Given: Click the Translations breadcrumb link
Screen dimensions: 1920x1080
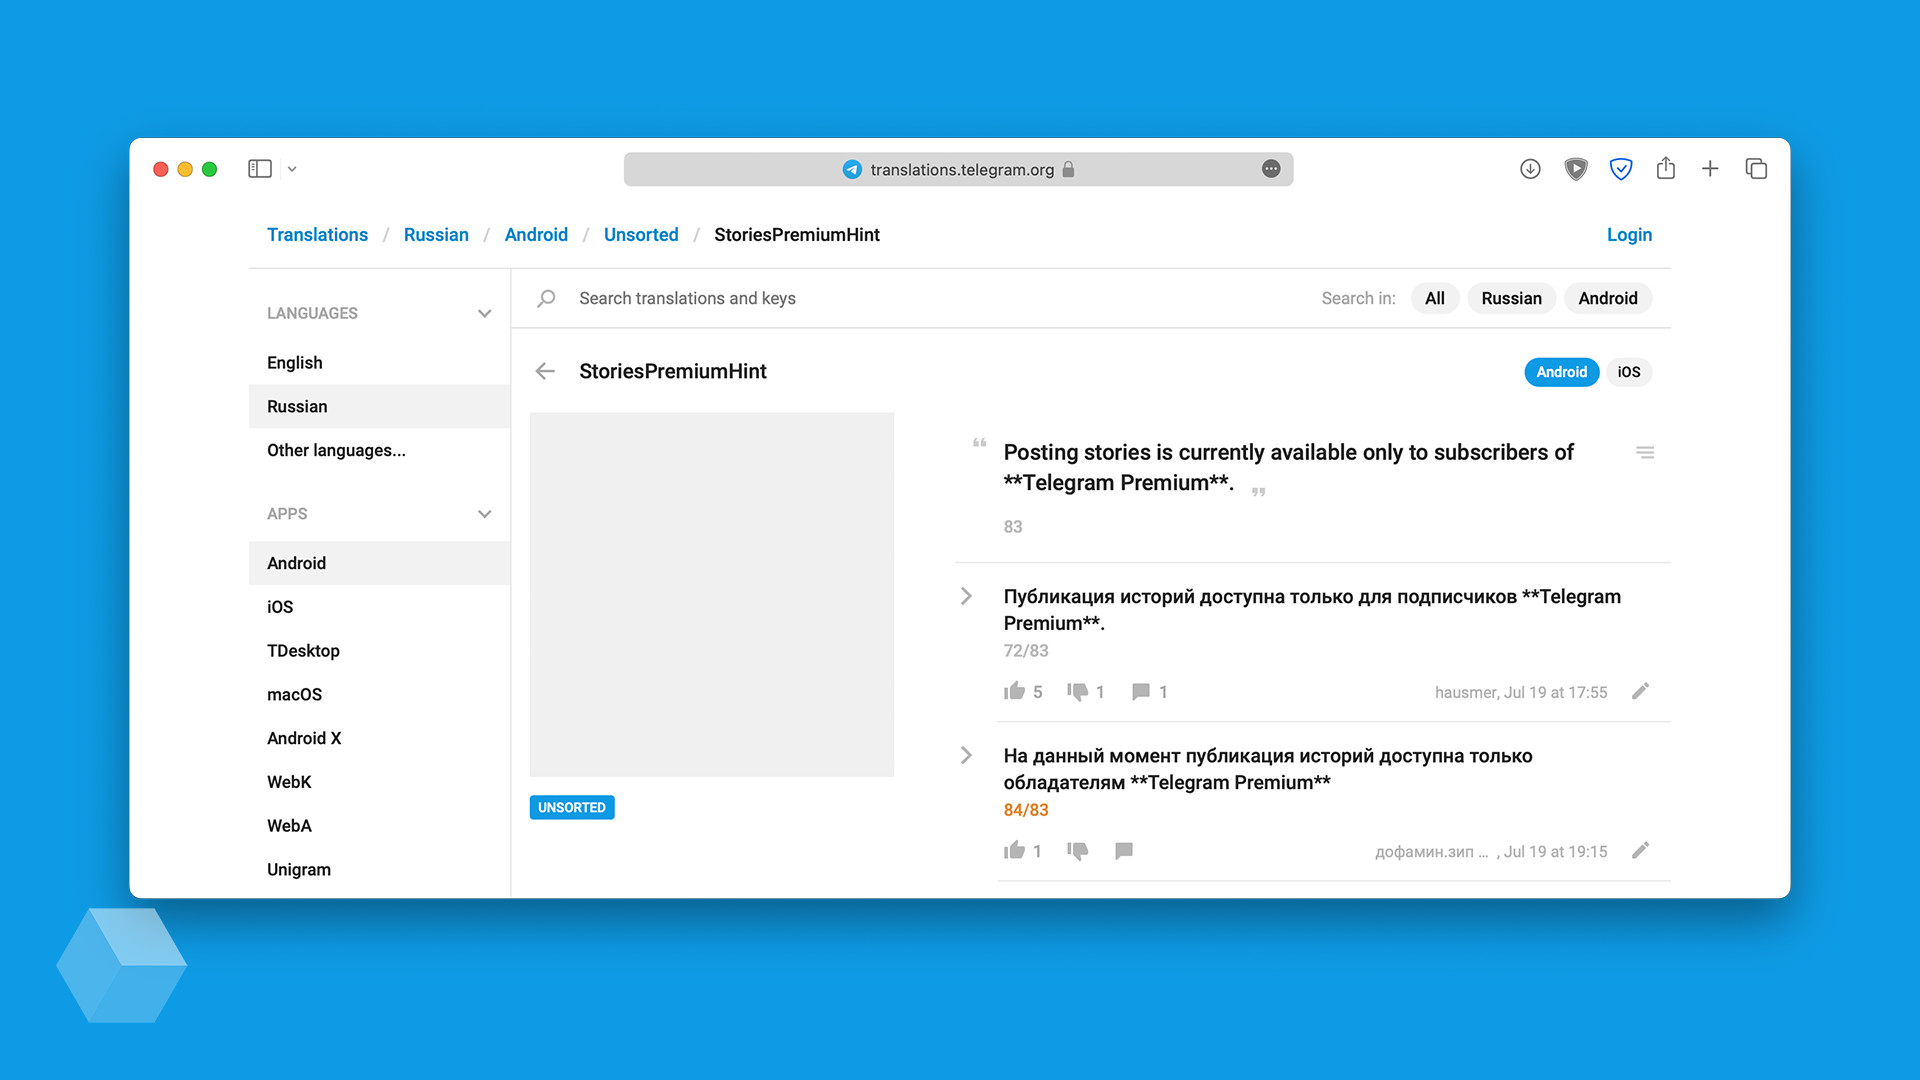Looking at the screenshot, I should [315, 235].
